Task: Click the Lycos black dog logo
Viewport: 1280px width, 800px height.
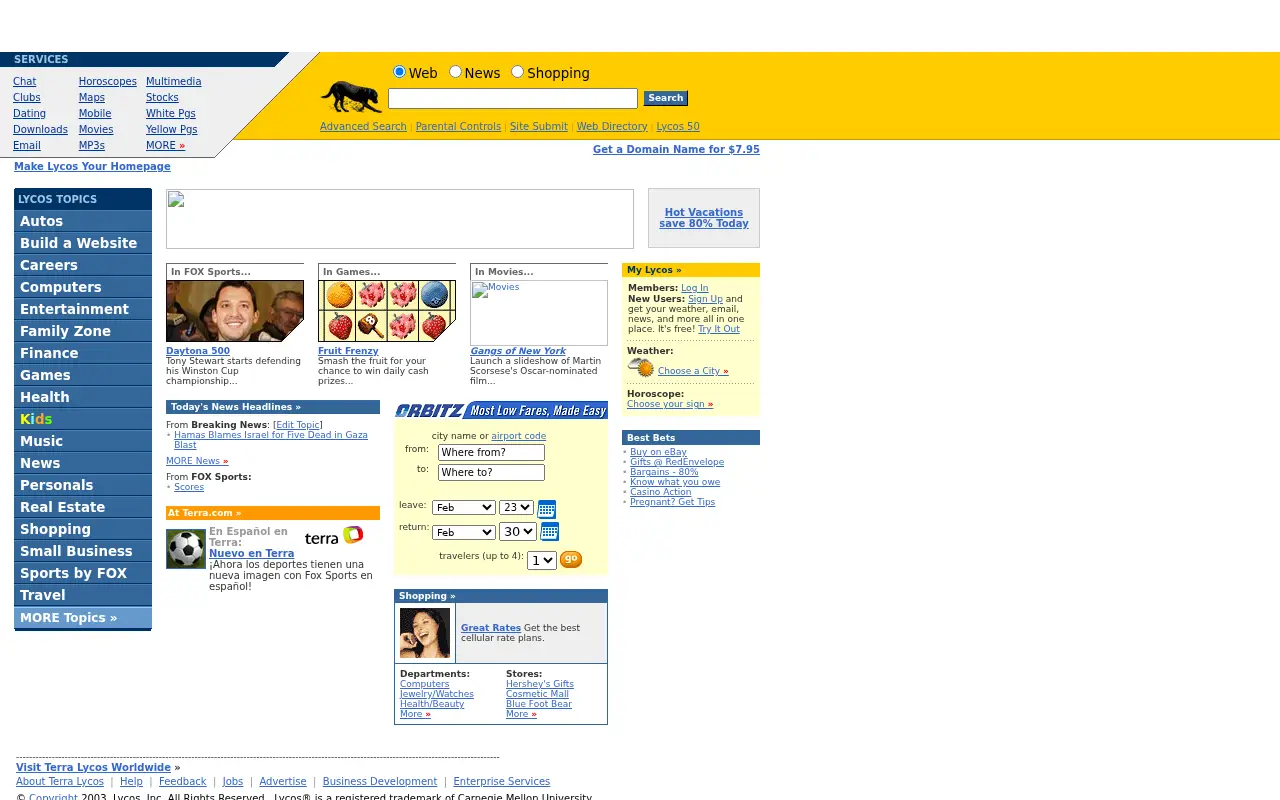Action: click(x=351, y=97)
